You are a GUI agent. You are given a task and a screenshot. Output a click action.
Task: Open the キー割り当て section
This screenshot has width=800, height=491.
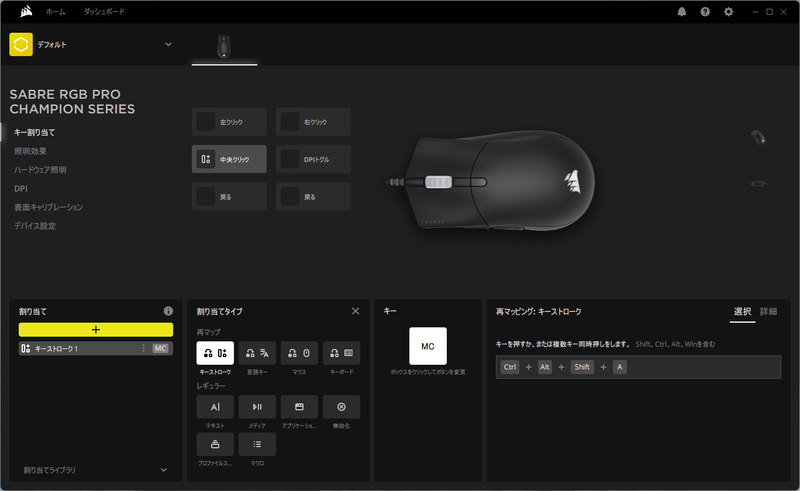(34, 133)
